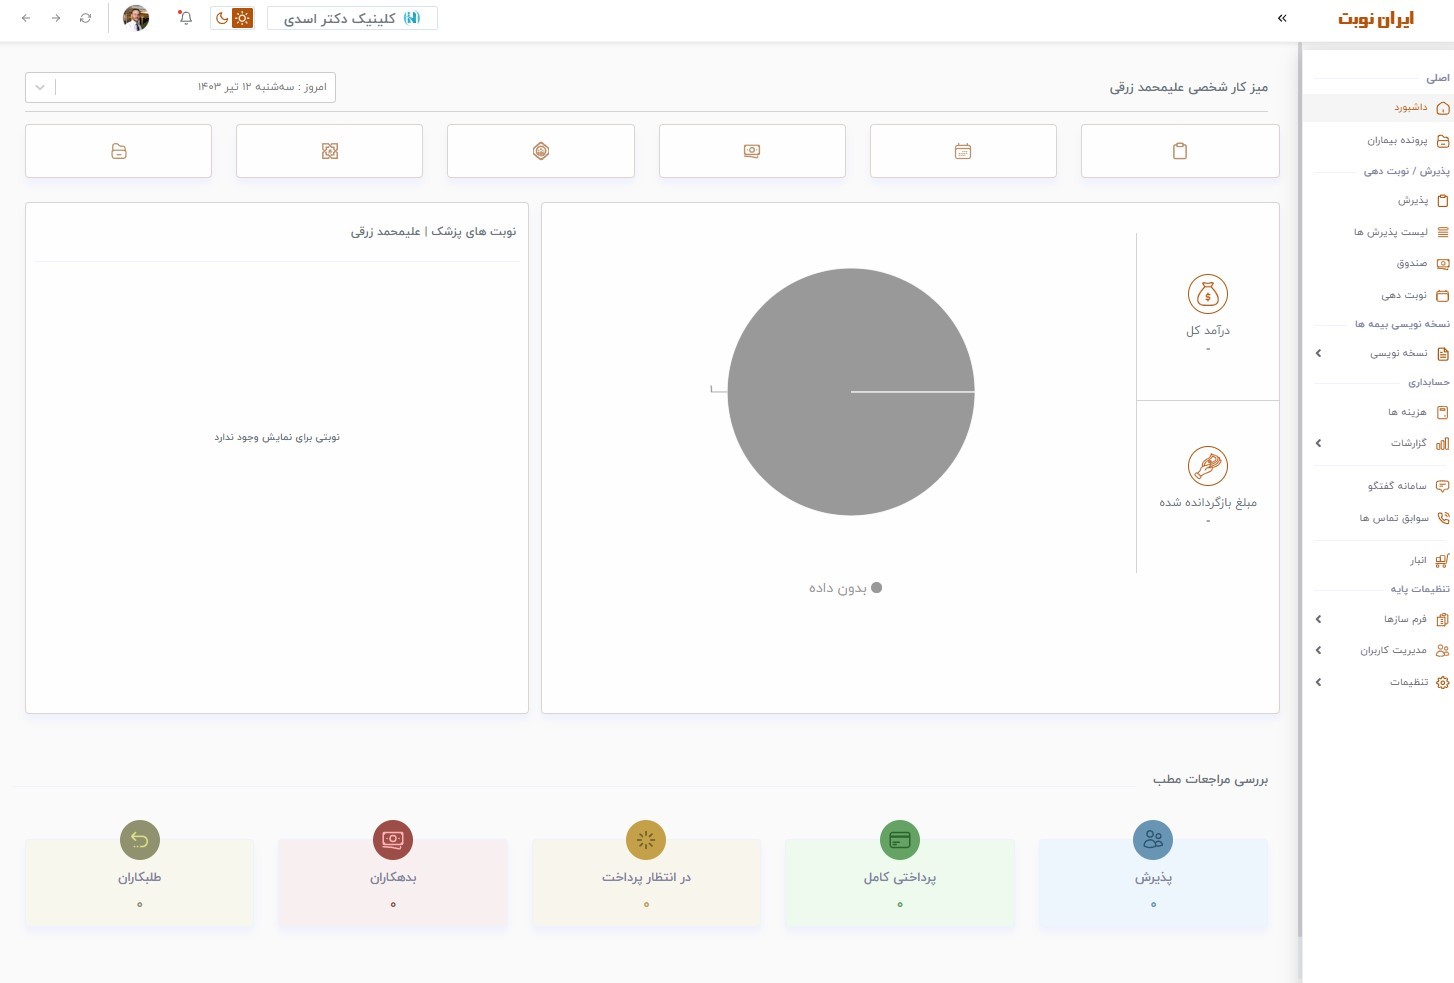Click the clipboard quick-access button

[x=1180, y=151]
